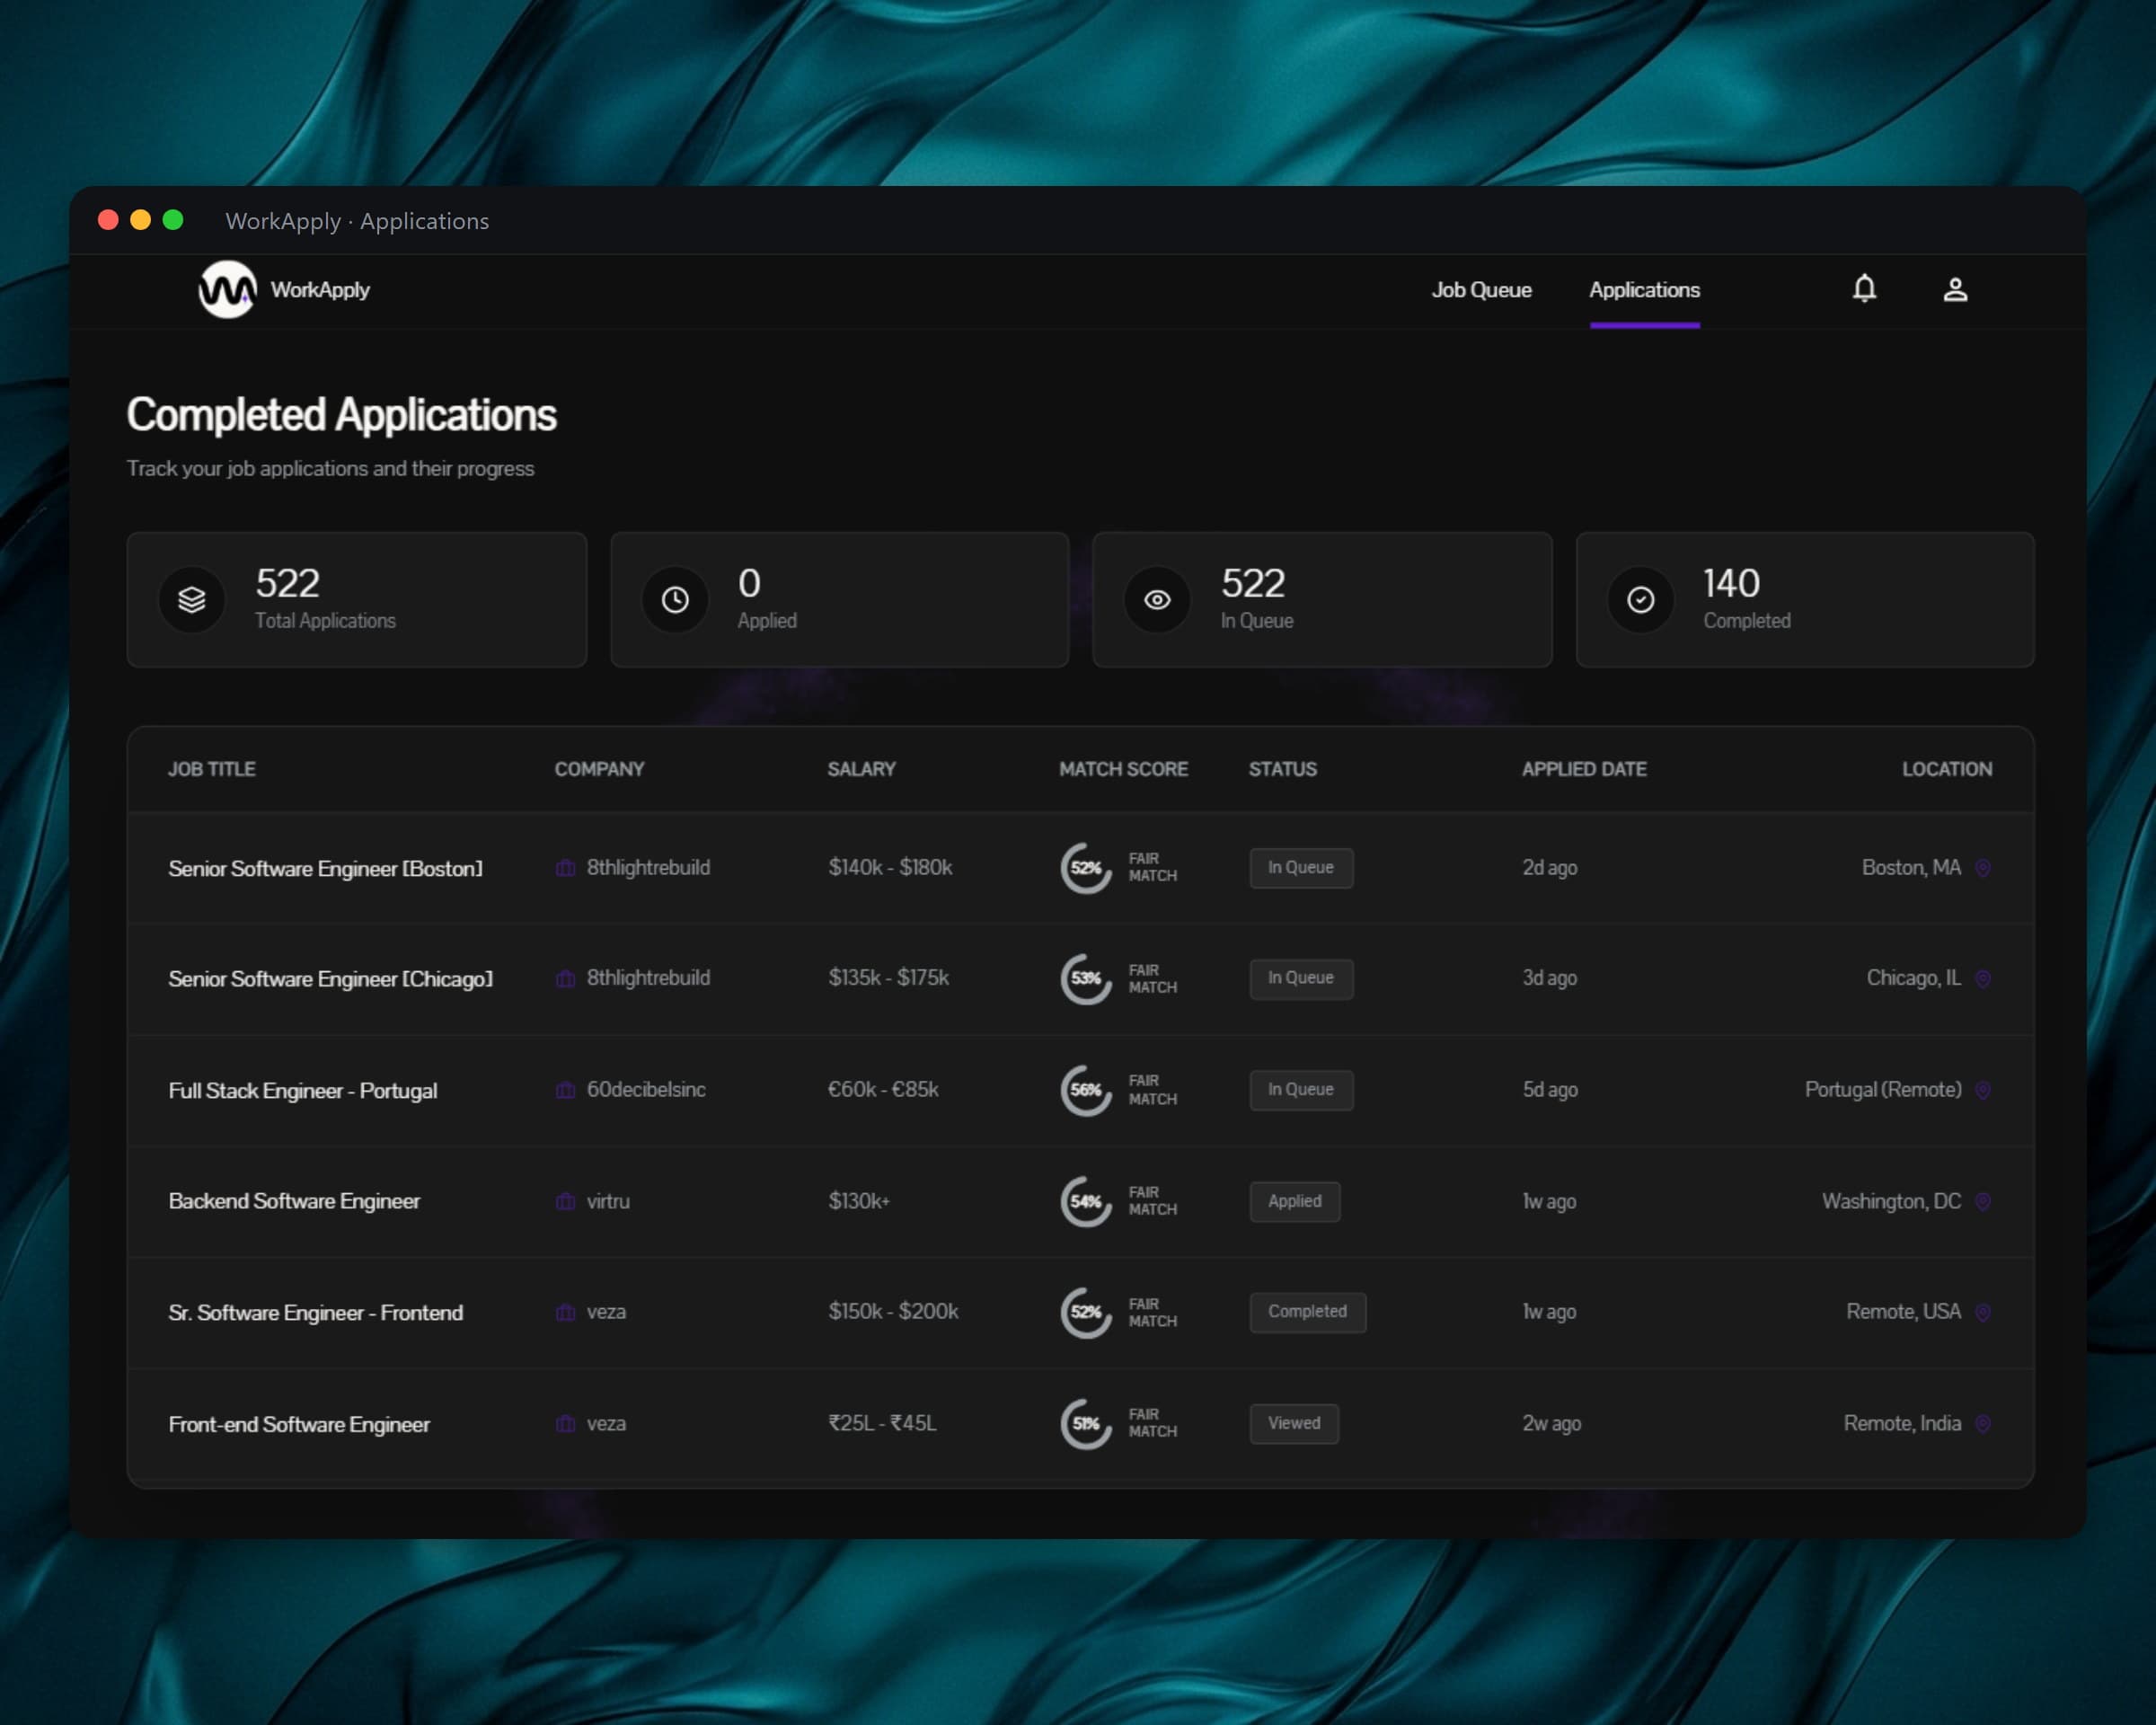This screenshot has width=2156, height=1725.
Task: Click location pin next to Remote, India
Action: click(x=1982, y=1423)
